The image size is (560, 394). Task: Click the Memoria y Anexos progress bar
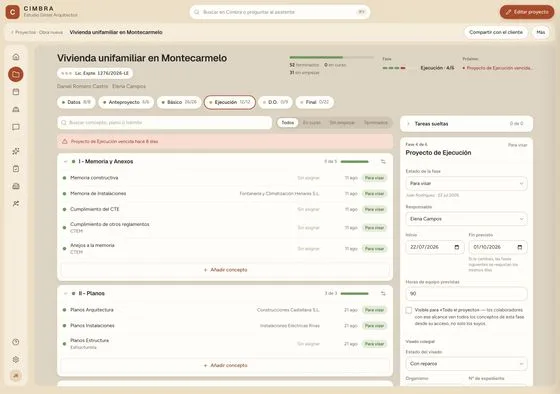click(354, 161)
